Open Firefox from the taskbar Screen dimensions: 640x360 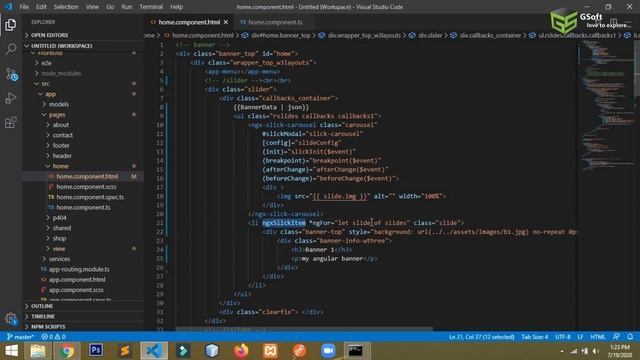click(241, 351)
